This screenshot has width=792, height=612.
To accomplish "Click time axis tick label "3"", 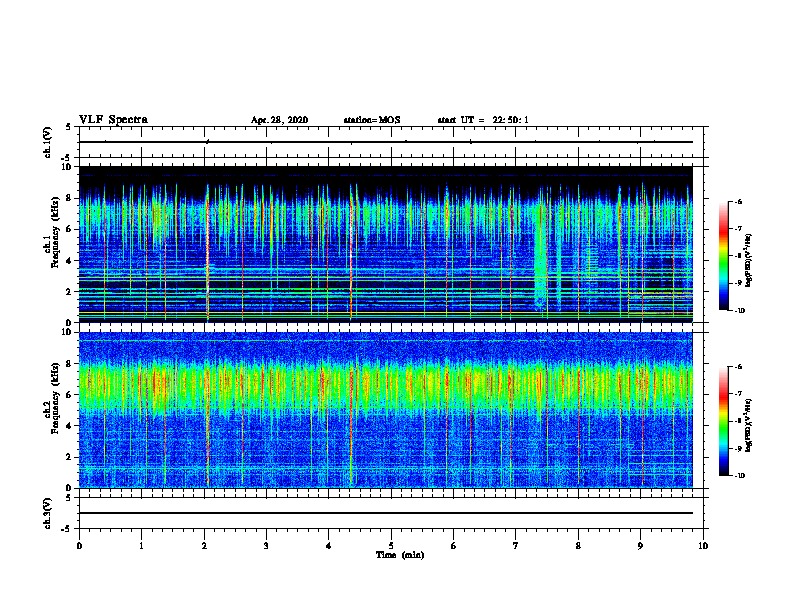I will pyautogui.click(x=266, y=546).
